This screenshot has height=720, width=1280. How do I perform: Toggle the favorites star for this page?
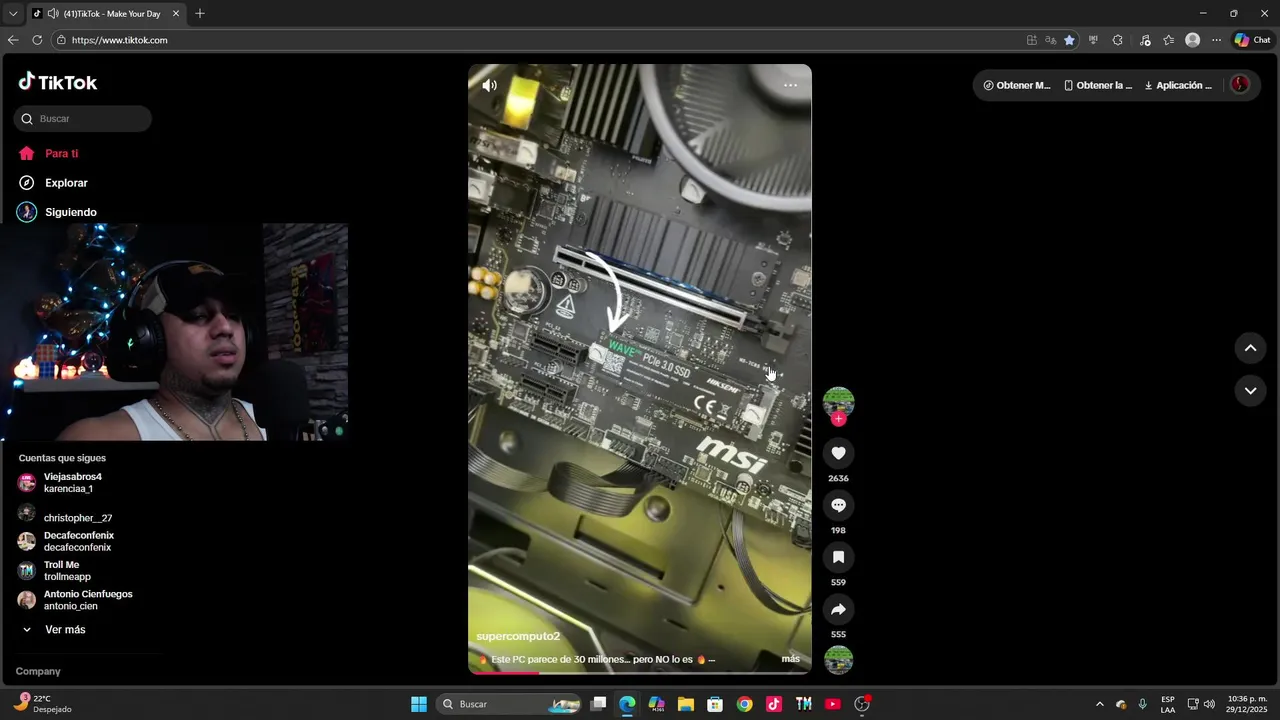pos(1069,40)
